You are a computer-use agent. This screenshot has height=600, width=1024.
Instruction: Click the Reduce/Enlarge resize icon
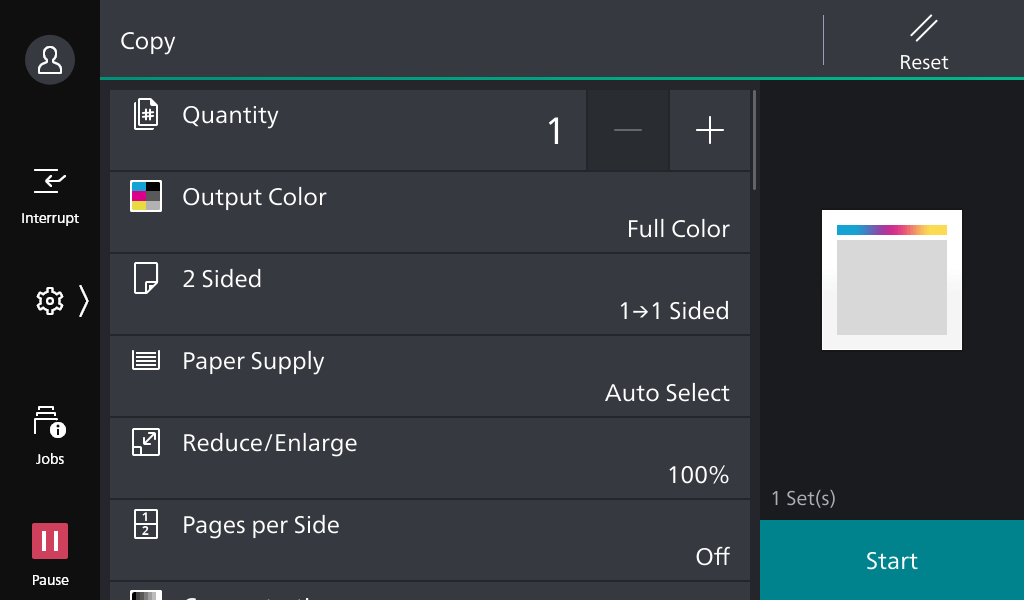145,442
